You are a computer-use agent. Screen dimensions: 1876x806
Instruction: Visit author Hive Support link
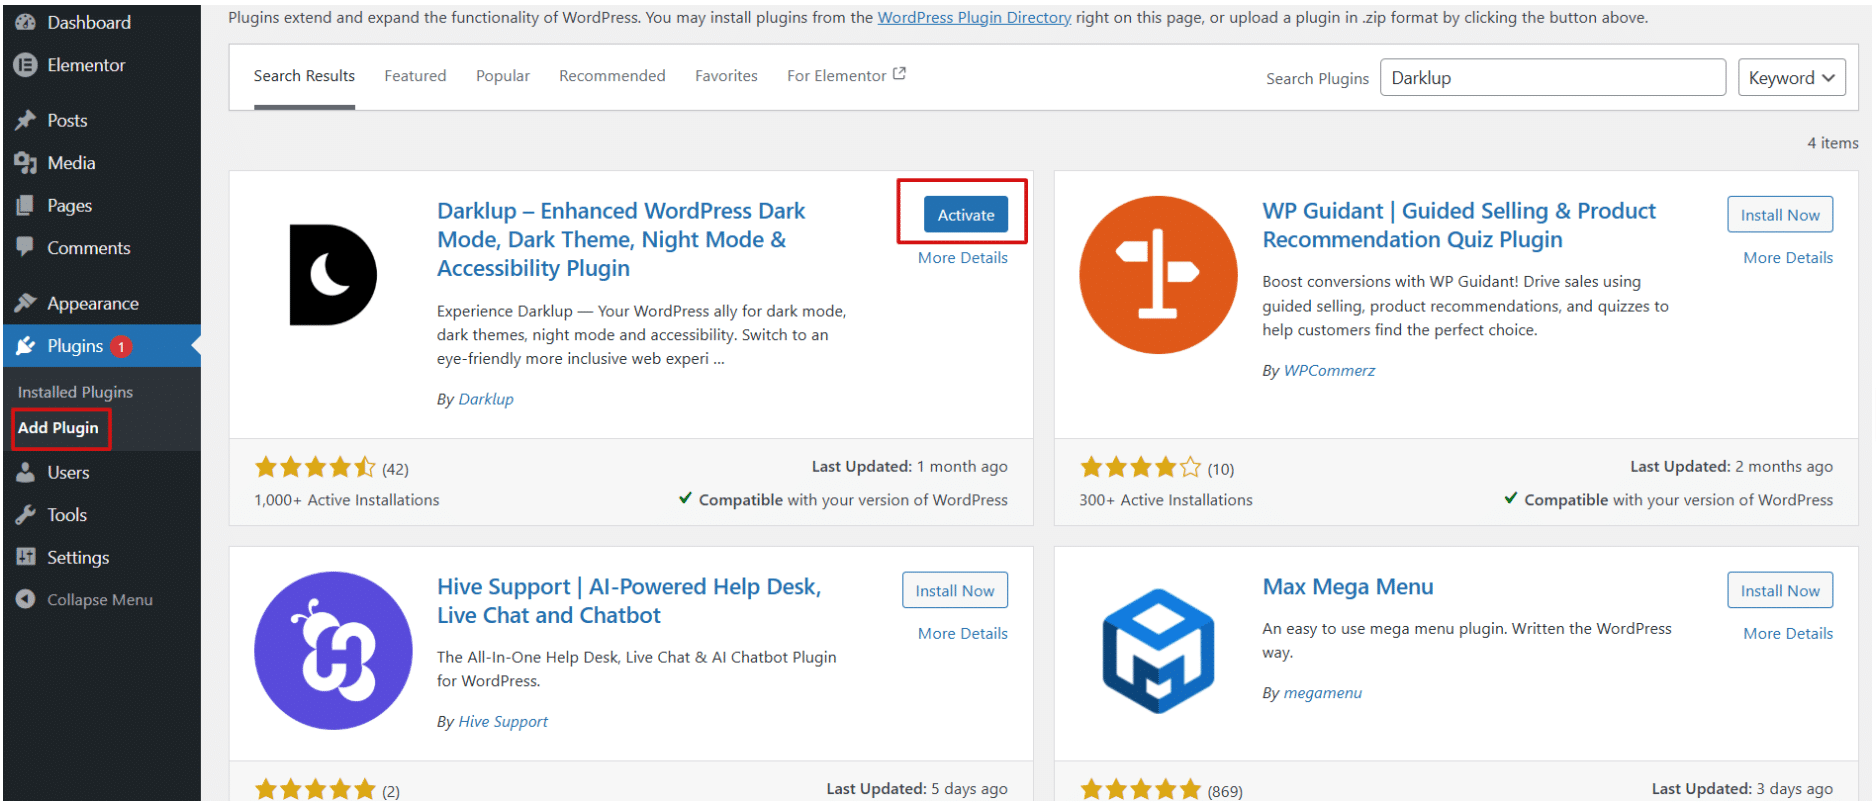click(x=503, y=721)
